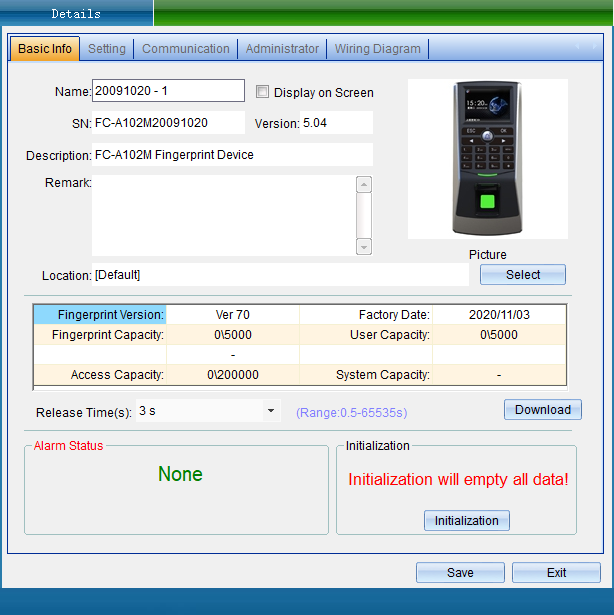Click the Location field showing [Default]

tap(280, 275)
